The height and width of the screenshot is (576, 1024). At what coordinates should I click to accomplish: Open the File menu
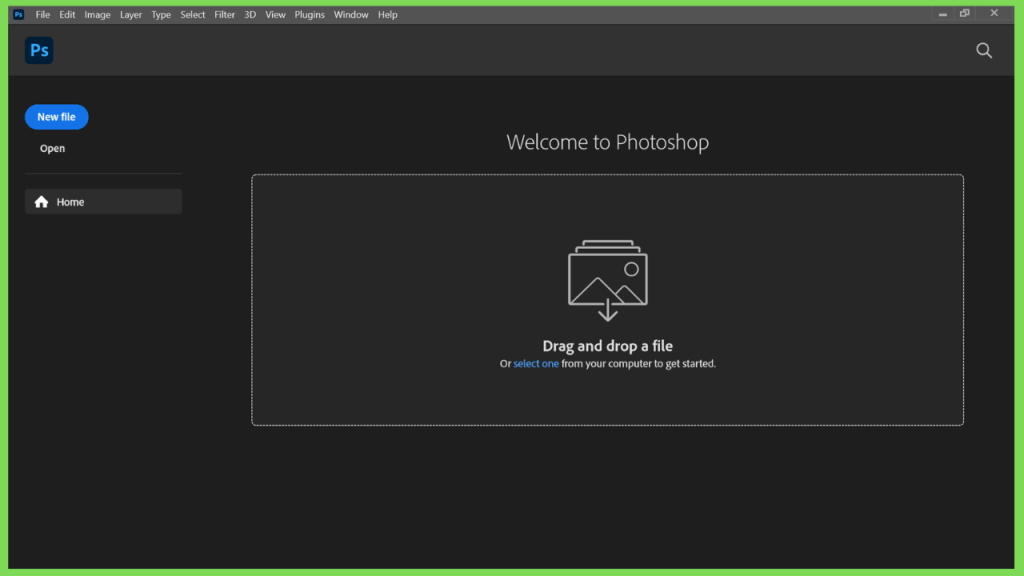pyautogui.click(x=42, y=14)
